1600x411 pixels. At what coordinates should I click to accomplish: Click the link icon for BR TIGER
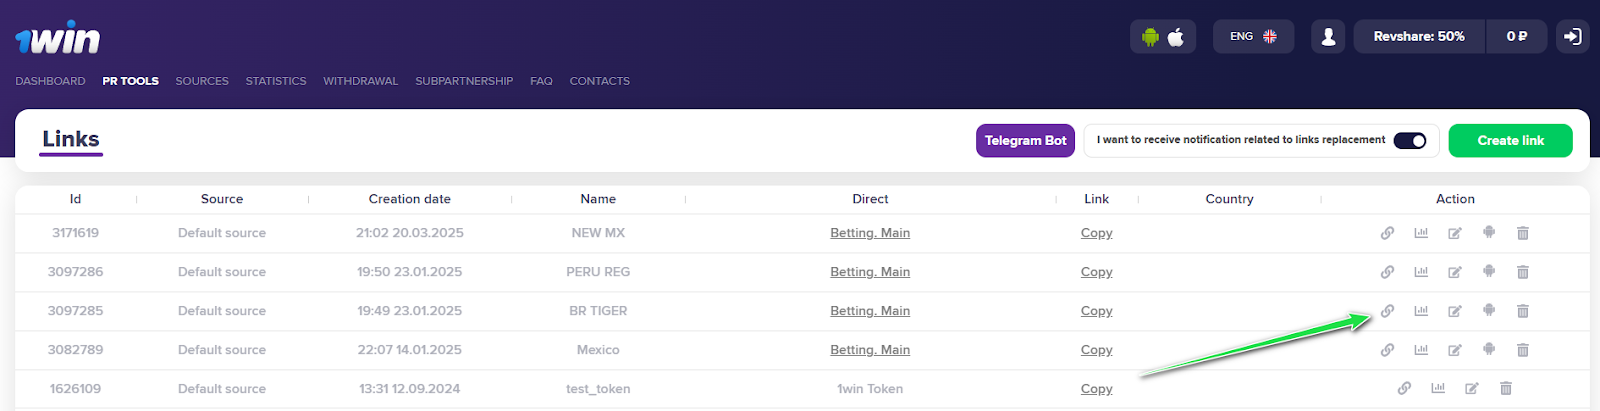coord(1387,311)
